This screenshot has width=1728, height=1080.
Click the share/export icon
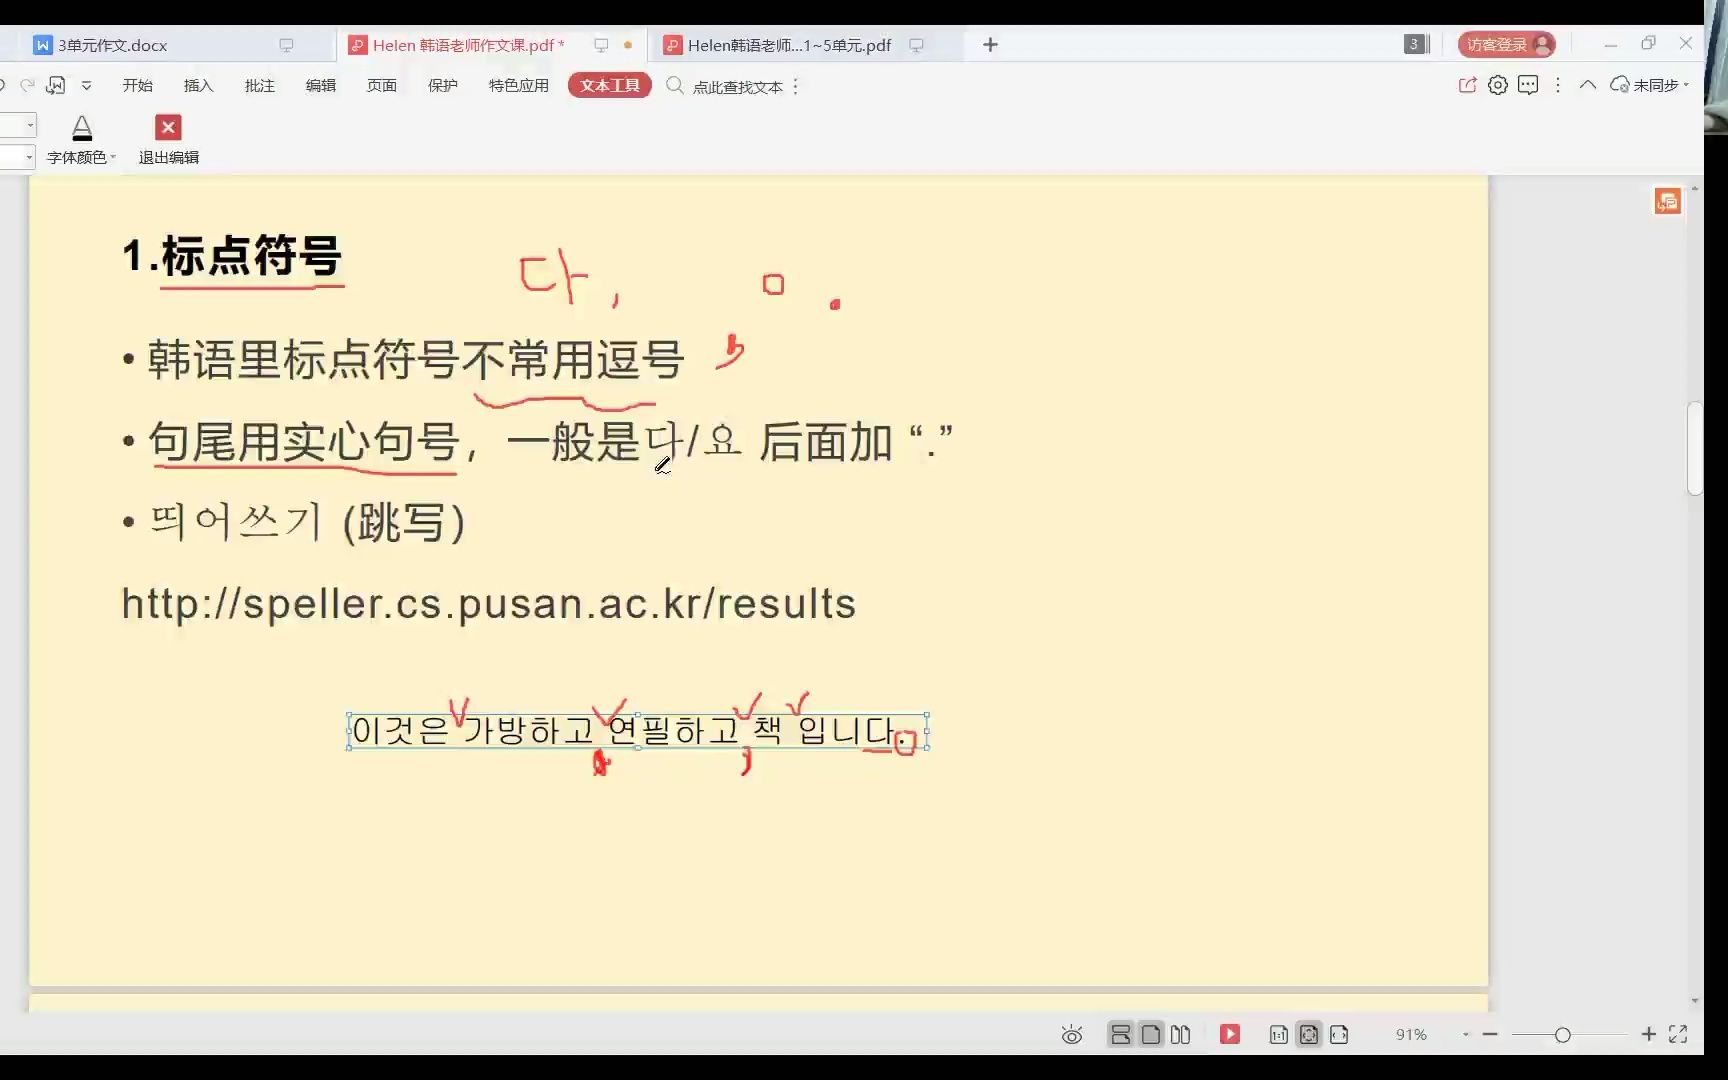coord(1467,86)
